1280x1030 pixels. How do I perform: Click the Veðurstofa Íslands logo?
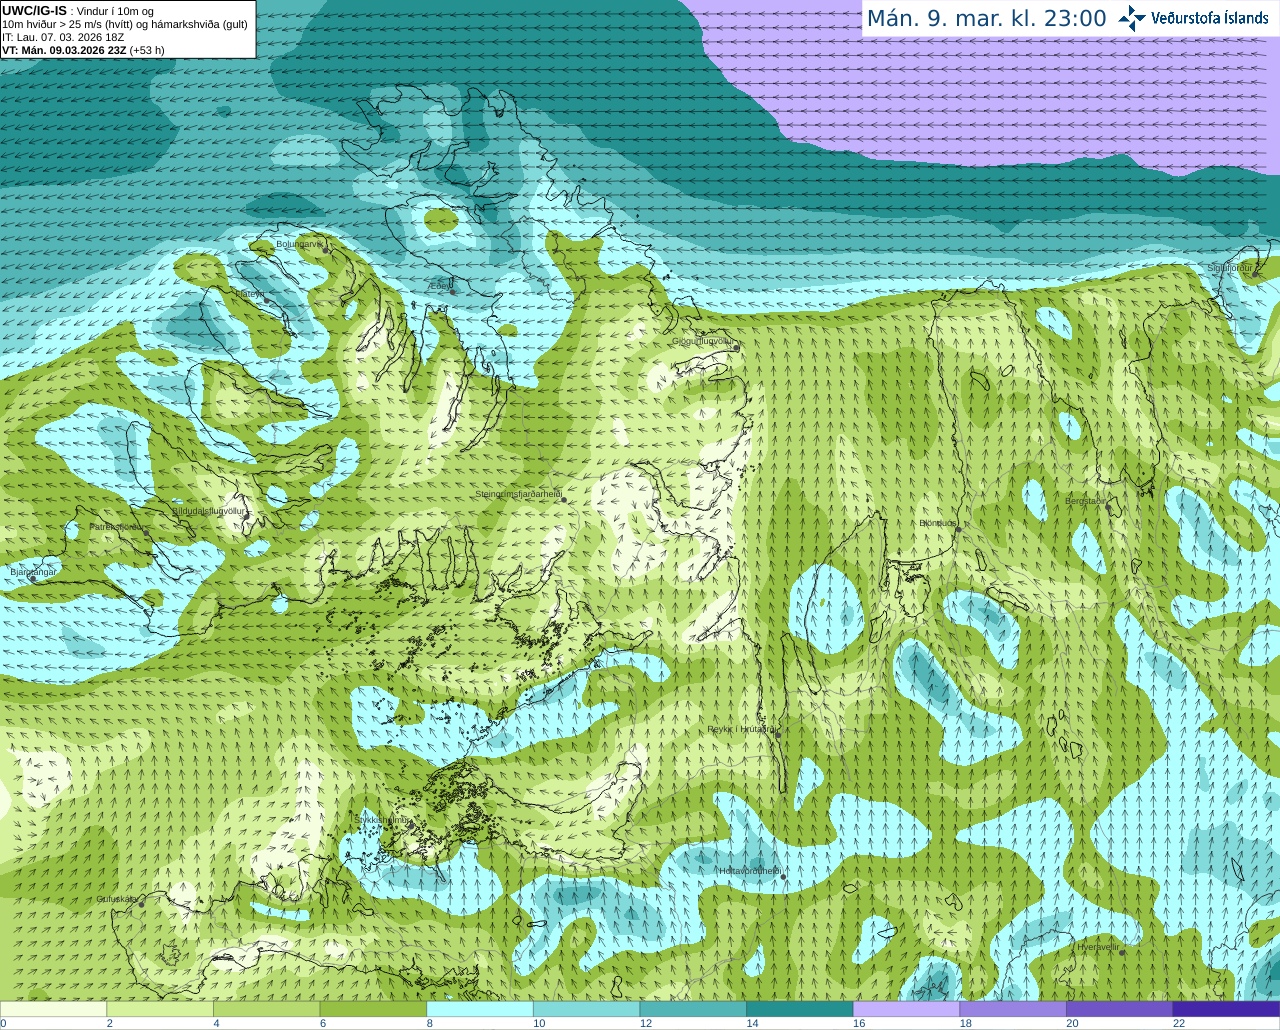tap(1193, 18)
